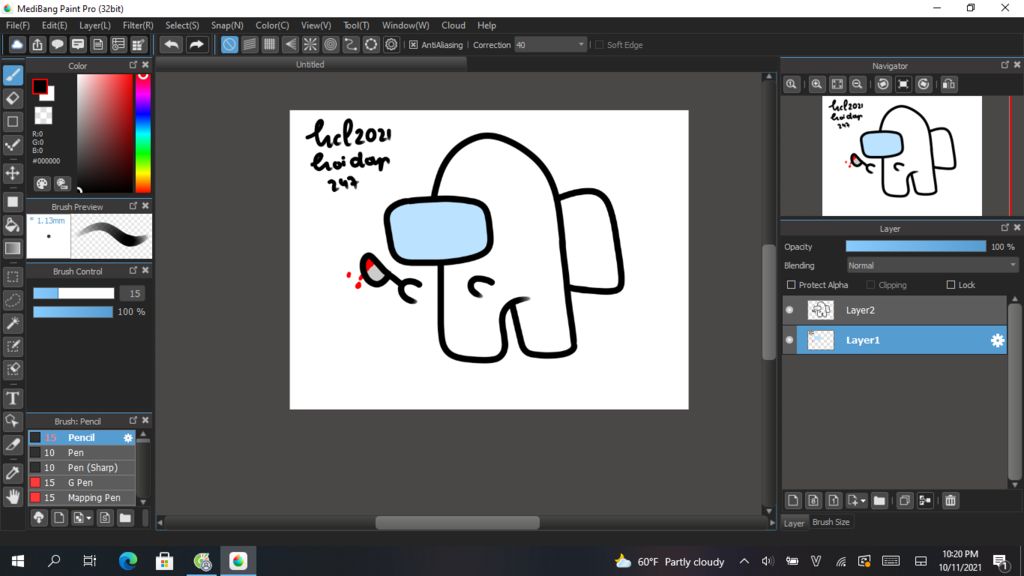
Task: Select the Text tool
Action: pyautogui.click(x=13, y=398)
